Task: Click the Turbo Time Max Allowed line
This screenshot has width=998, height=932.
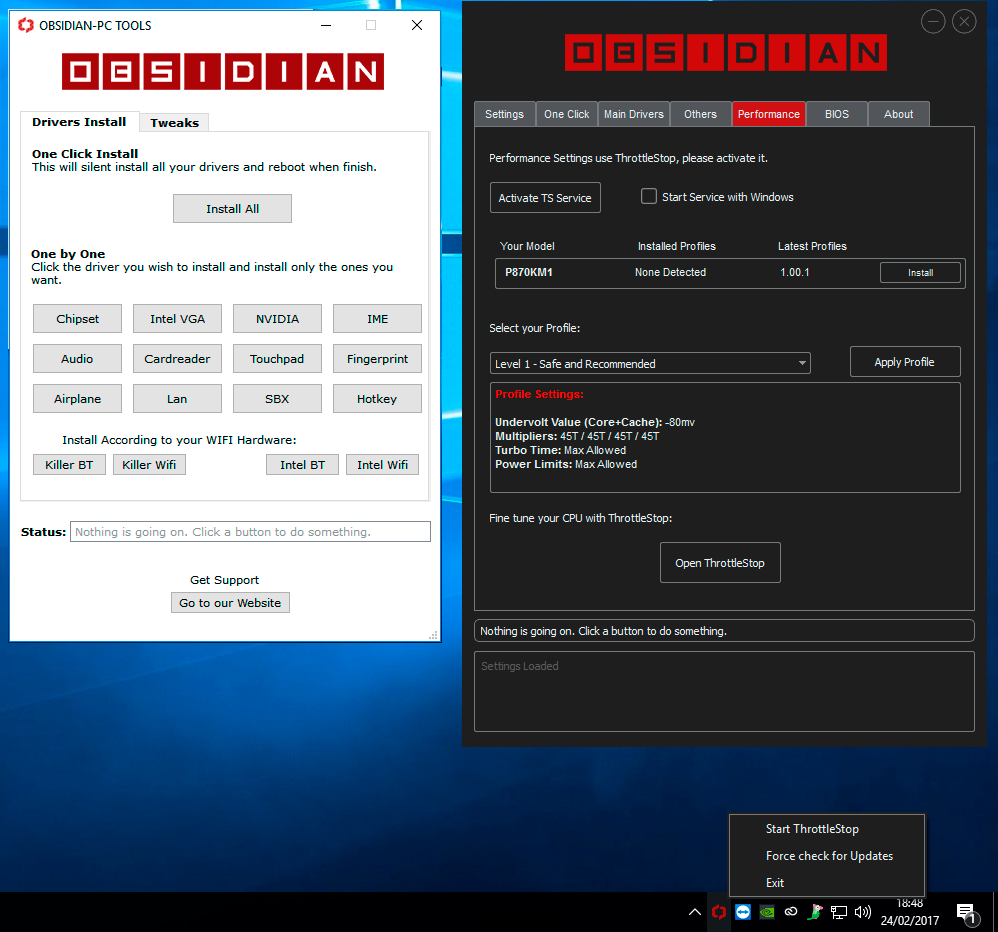Action: (x=561, y=450)
